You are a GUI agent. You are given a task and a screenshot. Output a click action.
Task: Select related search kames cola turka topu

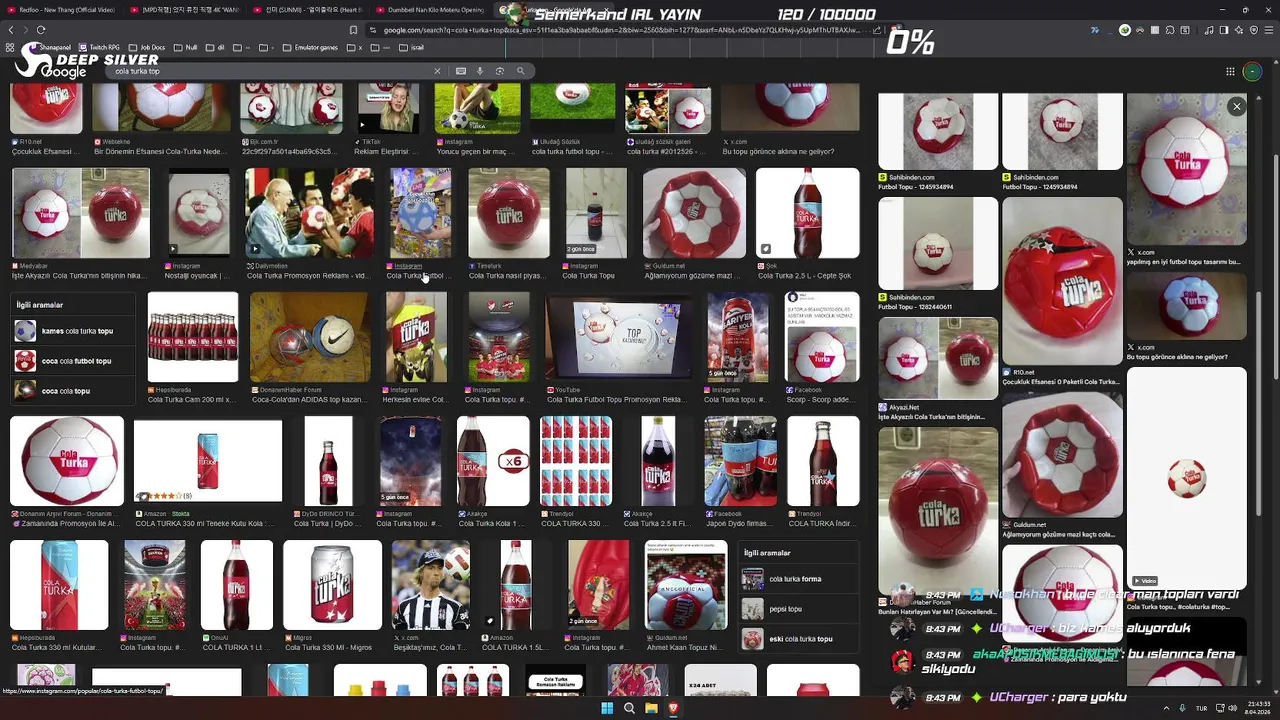pos(74,331)
